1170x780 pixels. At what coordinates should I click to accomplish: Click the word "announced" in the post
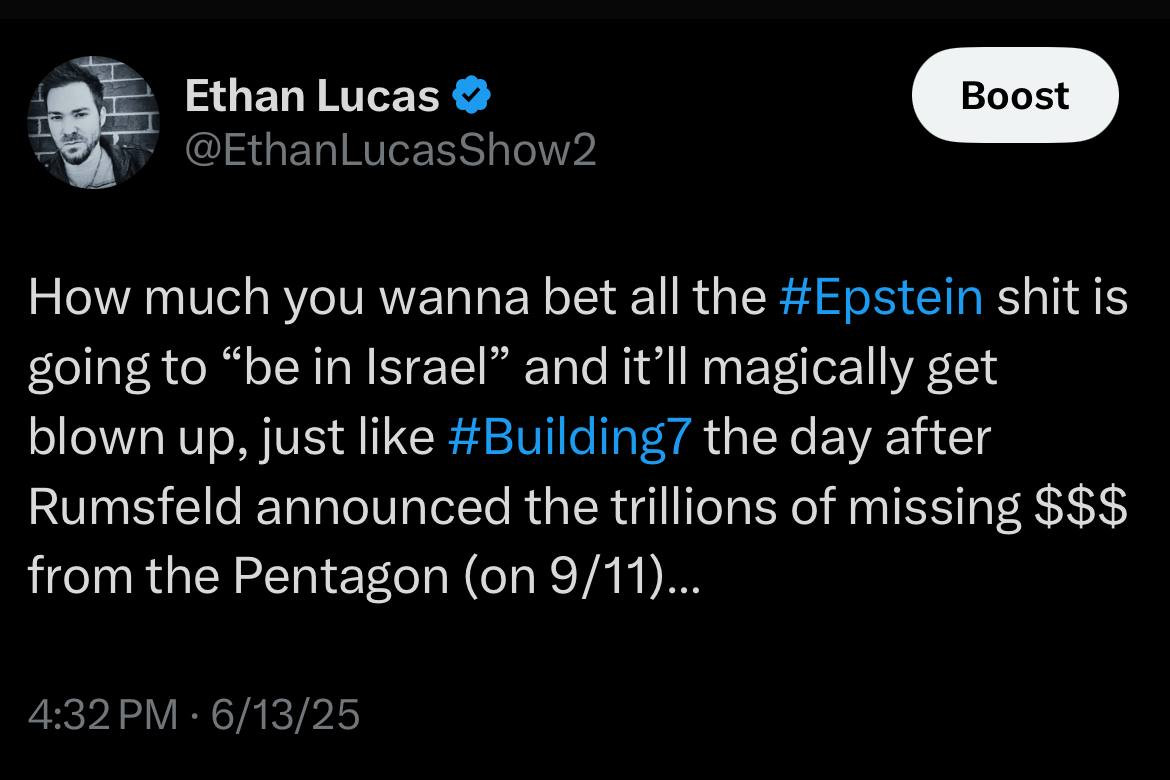click(398, 508)
